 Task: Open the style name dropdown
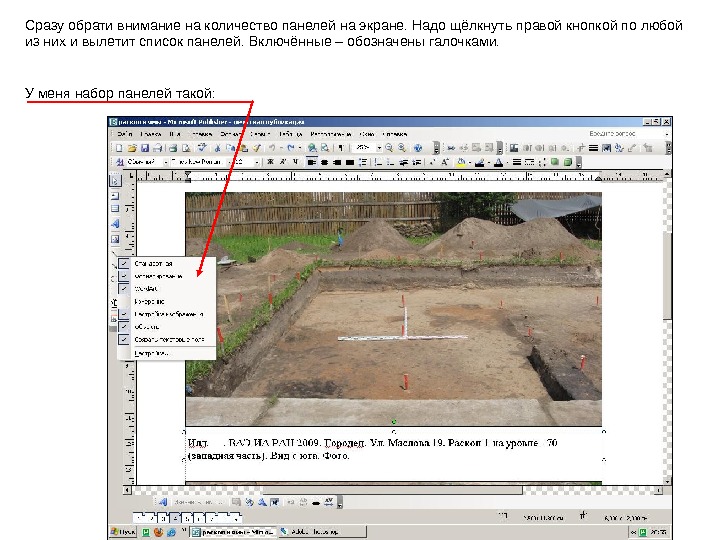165,162
